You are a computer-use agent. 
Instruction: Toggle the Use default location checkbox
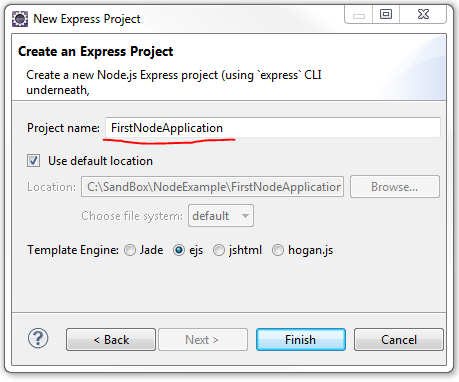coord(33,161)
